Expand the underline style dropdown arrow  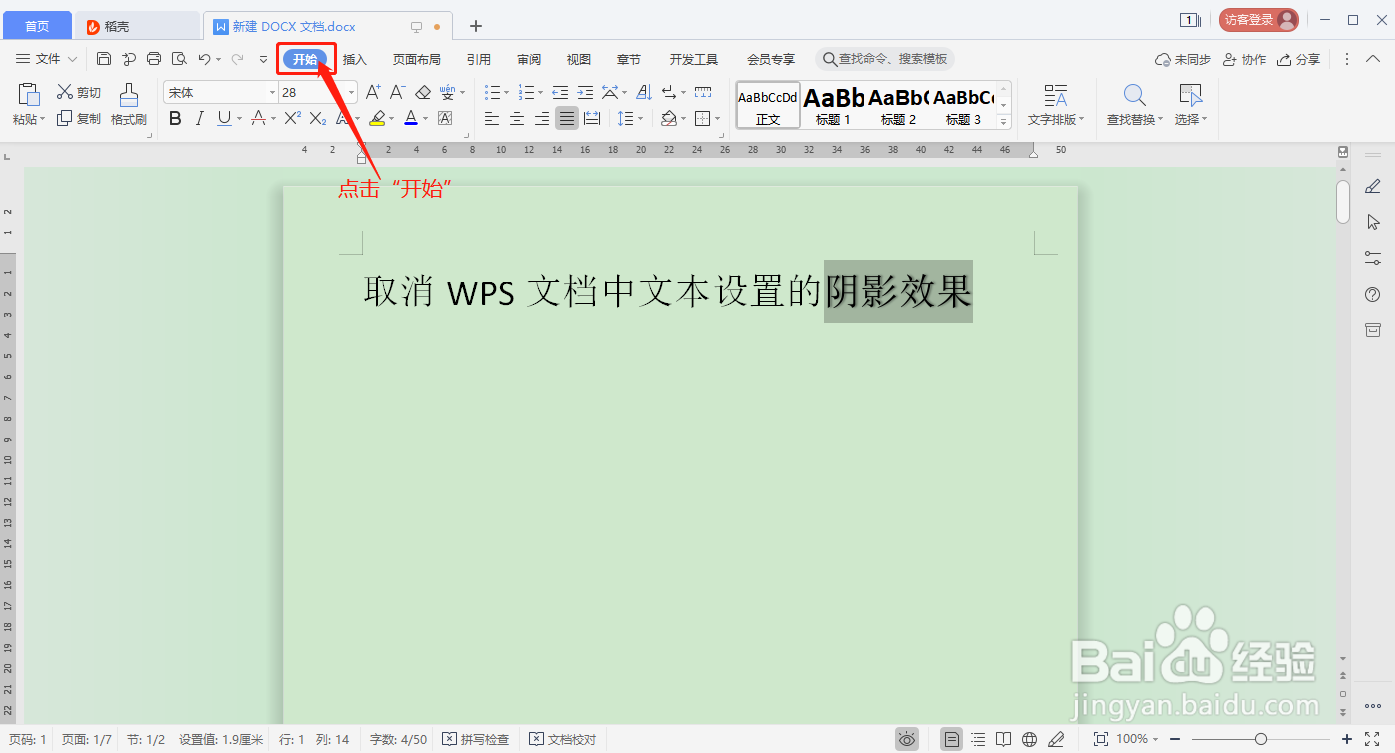(x=238, y=118)
